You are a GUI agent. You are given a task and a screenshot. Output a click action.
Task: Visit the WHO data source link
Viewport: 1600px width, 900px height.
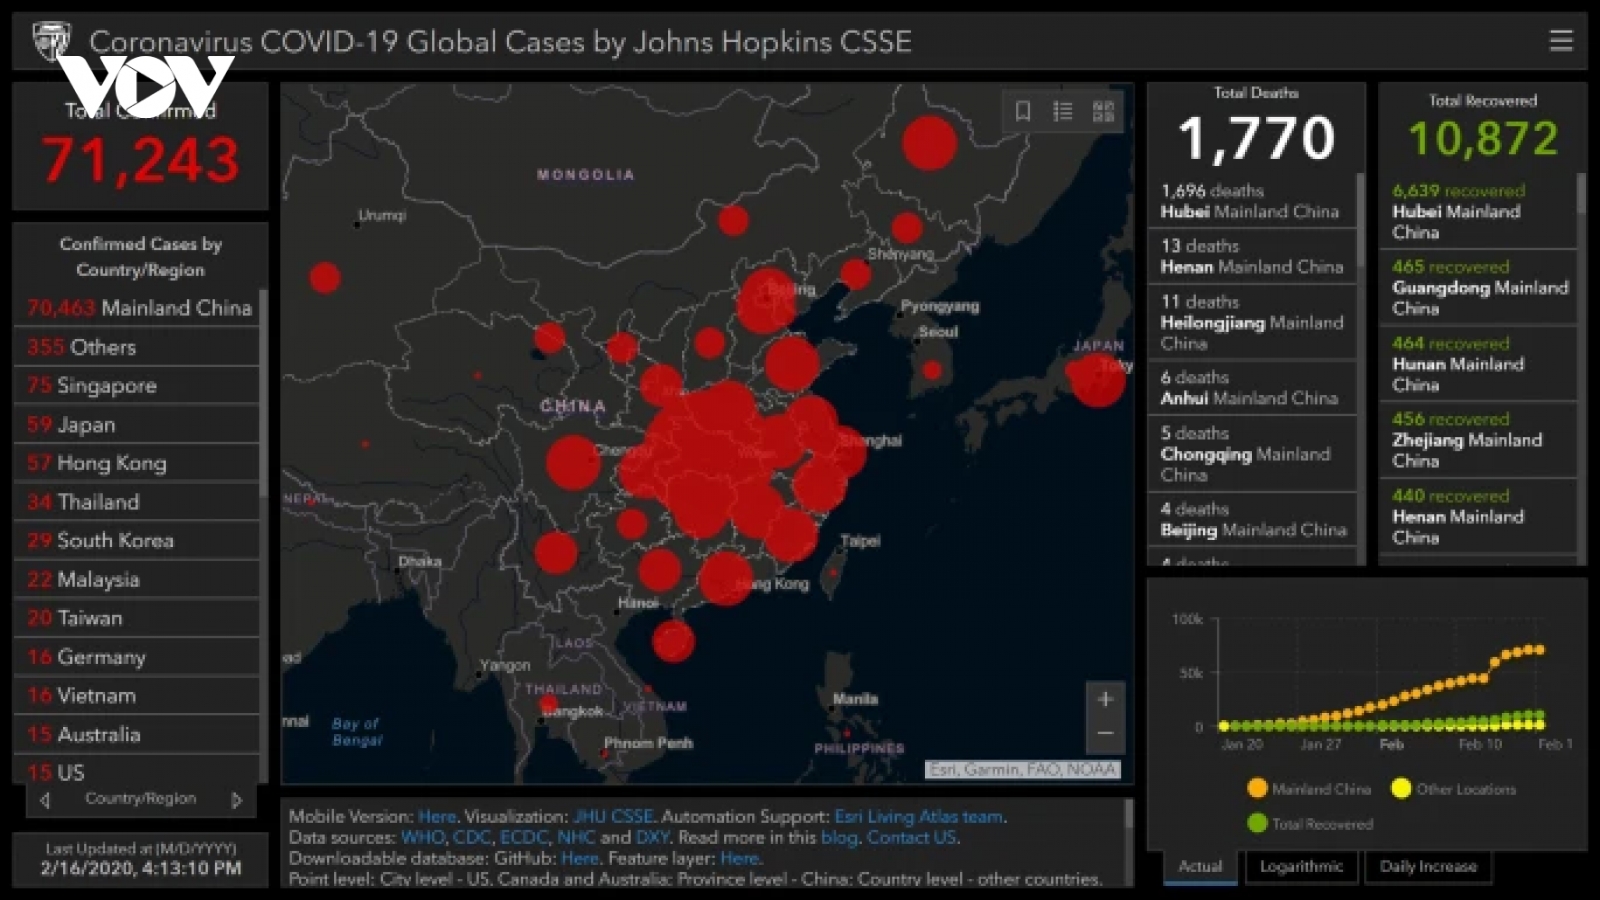pos(423,837)
